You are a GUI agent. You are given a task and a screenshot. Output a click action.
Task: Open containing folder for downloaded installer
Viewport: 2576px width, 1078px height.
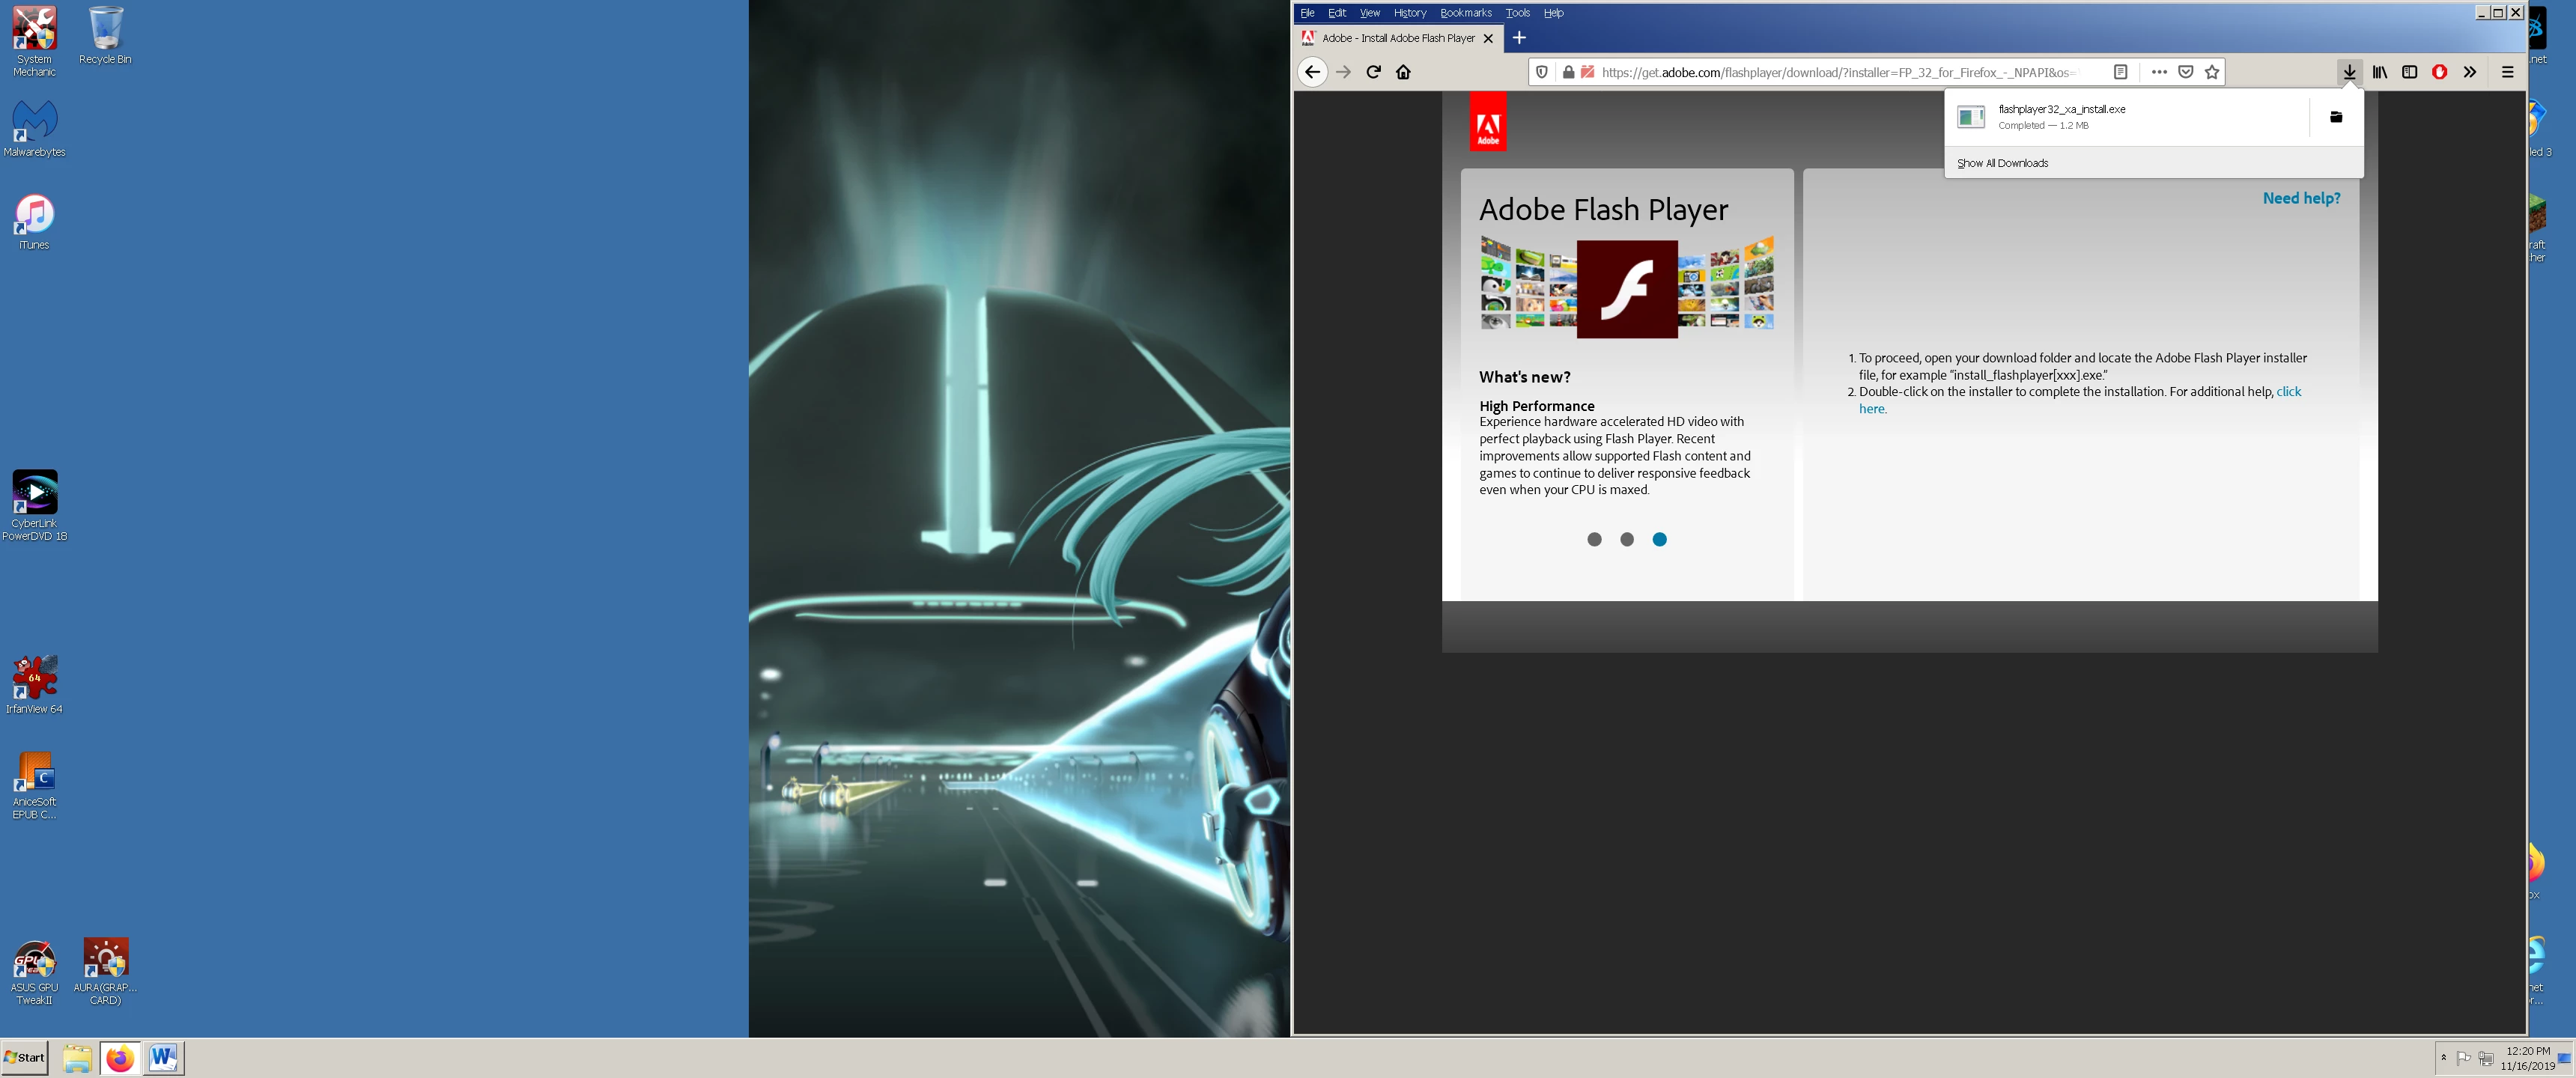click(2335, 117)
